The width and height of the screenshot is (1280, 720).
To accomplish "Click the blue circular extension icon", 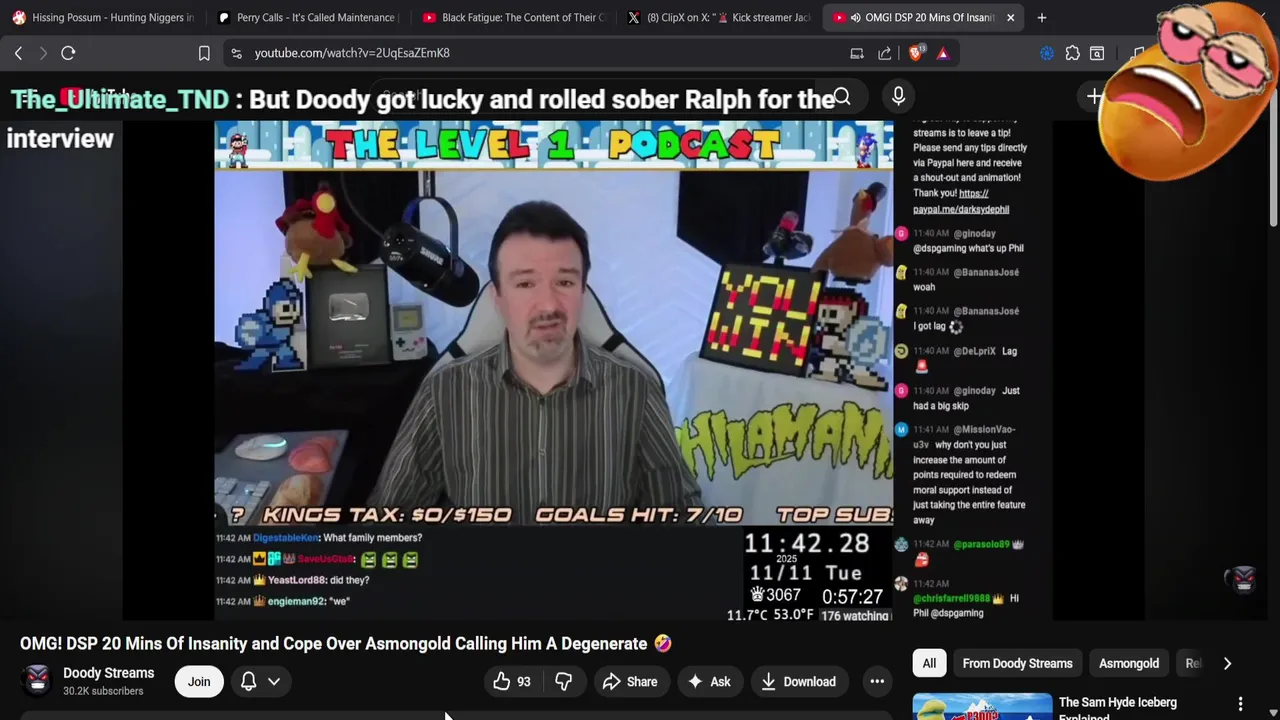I will 1047,53.
